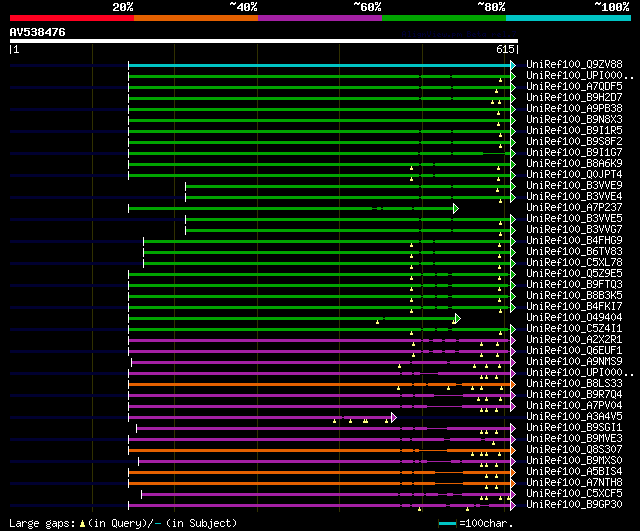
Task: Select the UniRef100_B9SGI1 label
Action: [574, 428]
